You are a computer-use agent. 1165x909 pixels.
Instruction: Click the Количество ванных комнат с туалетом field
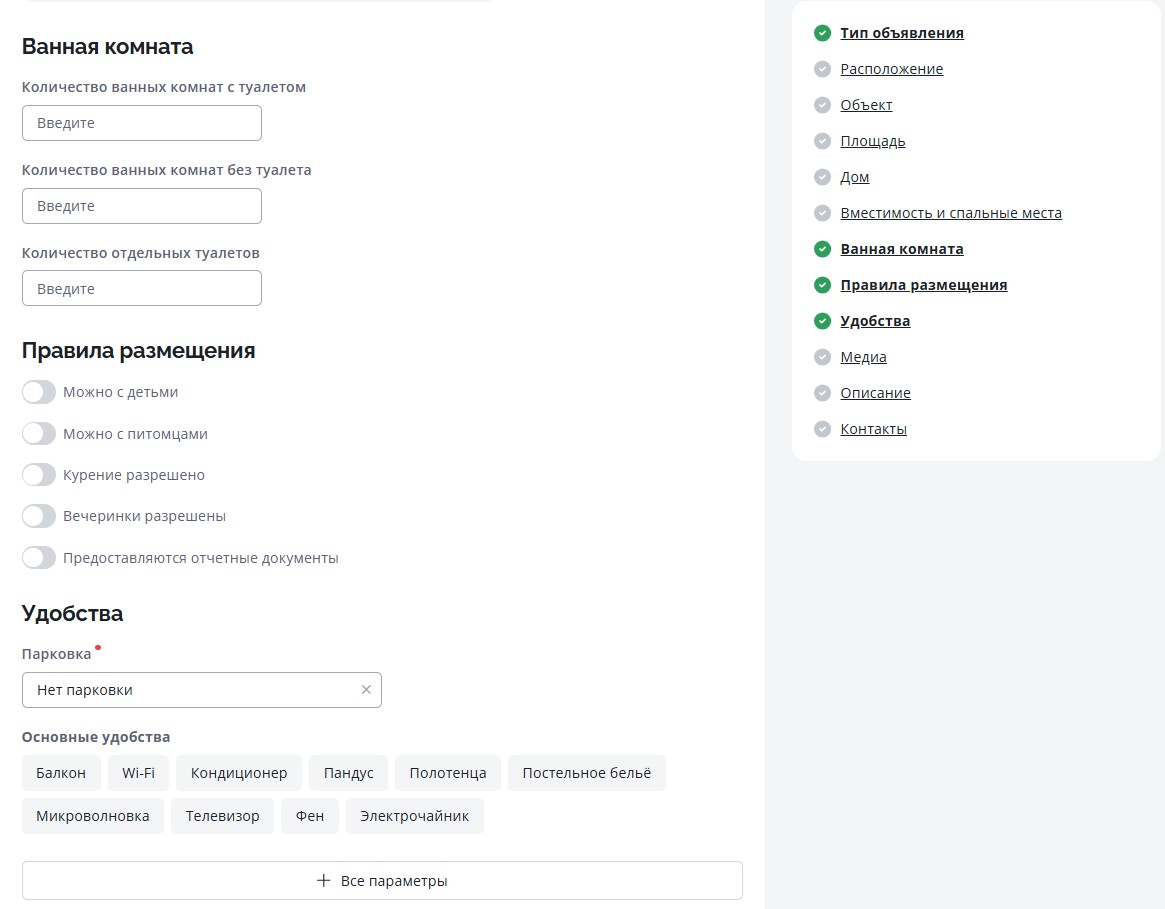142,123
